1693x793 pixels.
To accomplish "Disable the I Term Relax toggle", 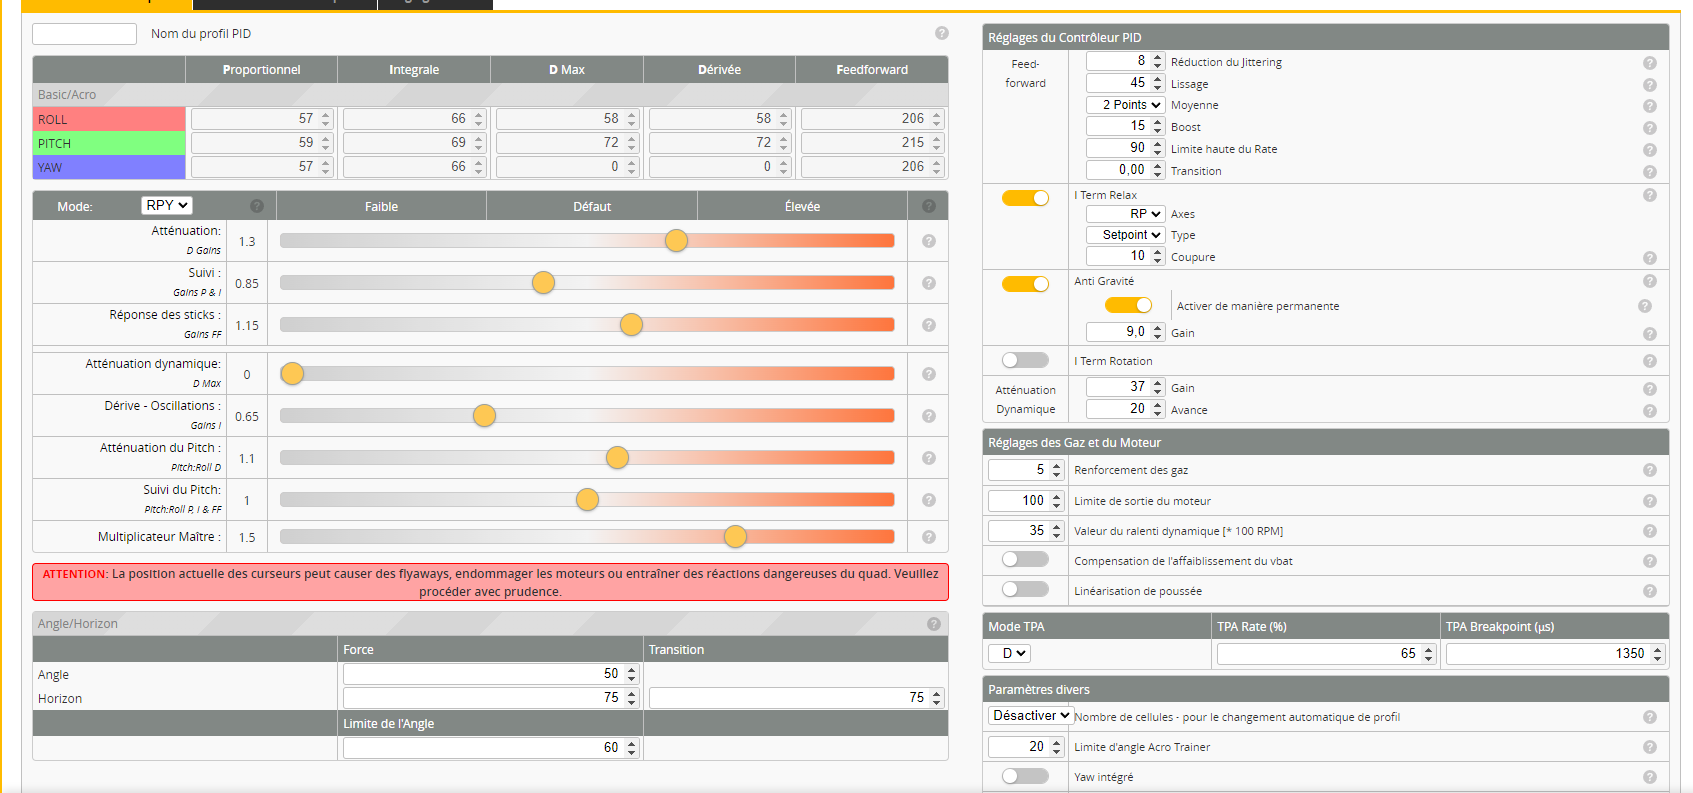I will (x=1025, y=198).
